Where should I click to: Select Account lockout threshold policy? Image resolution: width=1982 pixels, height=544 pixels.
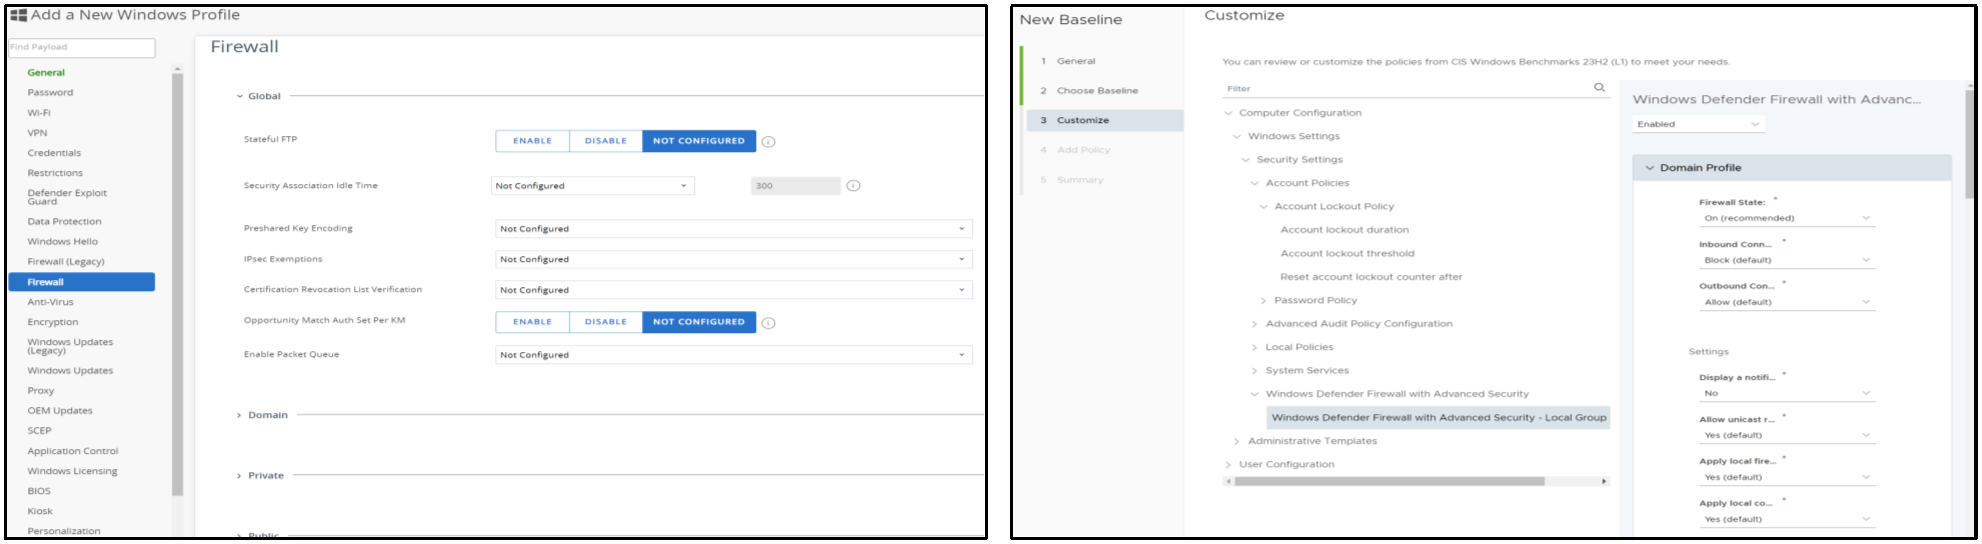point(1347,254)
